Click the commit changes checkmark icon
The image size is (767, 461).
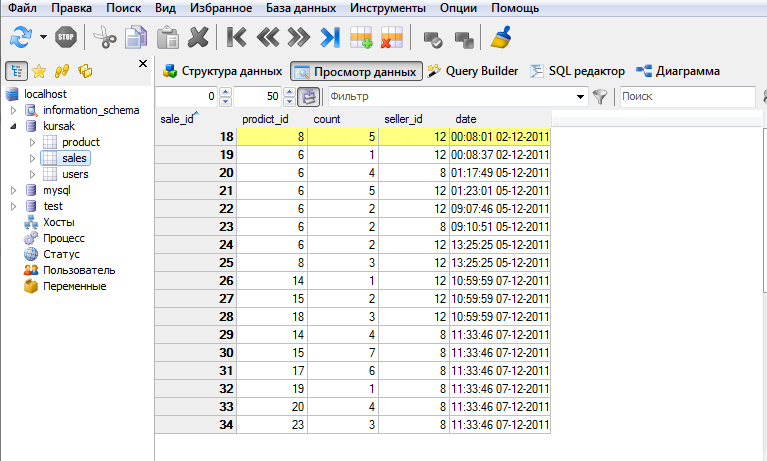coord(433,39)
